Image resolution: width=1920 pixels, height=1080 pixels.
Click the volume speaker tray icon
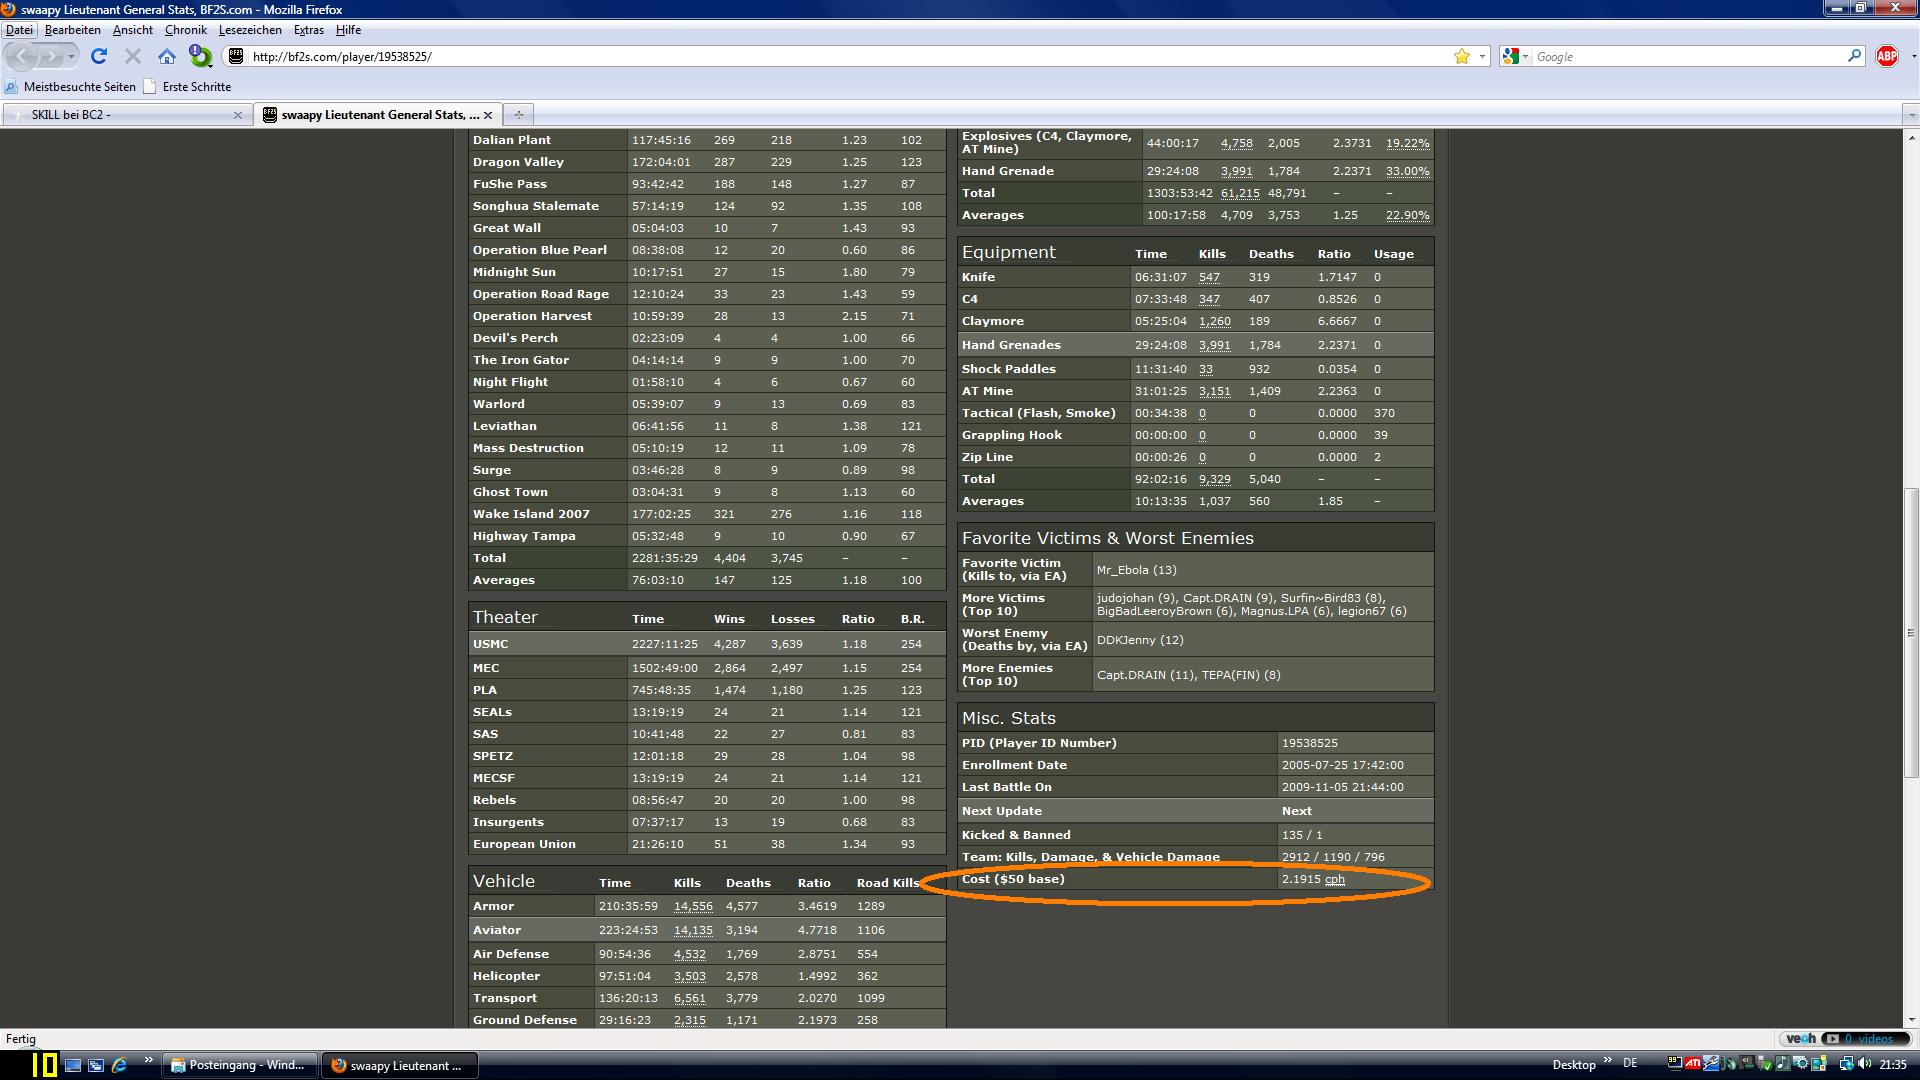click(x=1864, y=1064)
